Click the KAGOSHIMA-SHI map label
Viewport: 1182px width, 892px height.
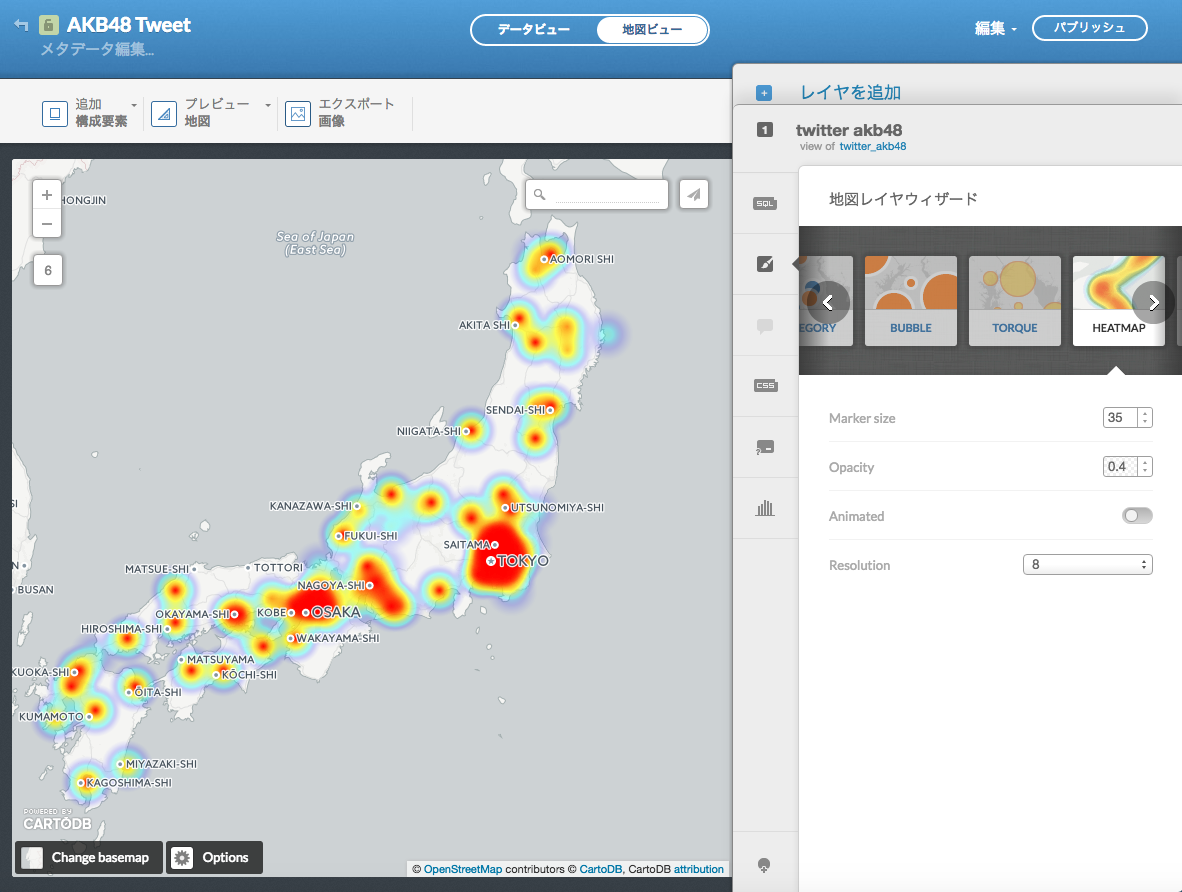pos(129,783)
